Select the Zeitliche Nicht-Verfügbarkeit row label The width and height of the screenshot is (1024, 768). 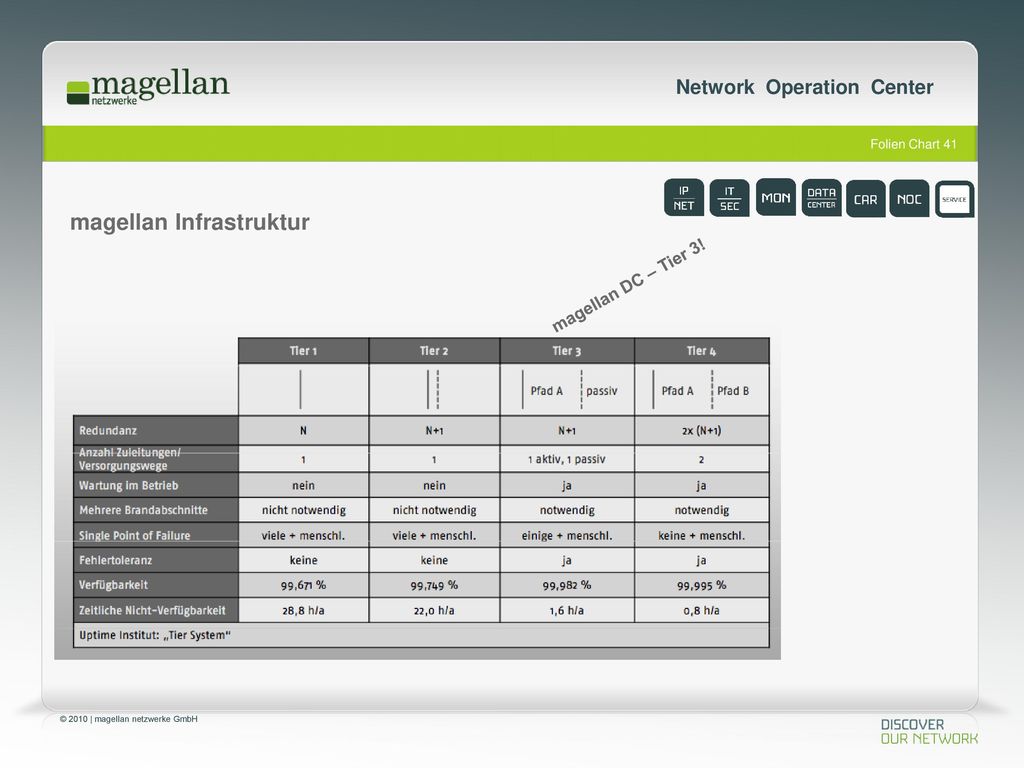(x=156, y=611)
